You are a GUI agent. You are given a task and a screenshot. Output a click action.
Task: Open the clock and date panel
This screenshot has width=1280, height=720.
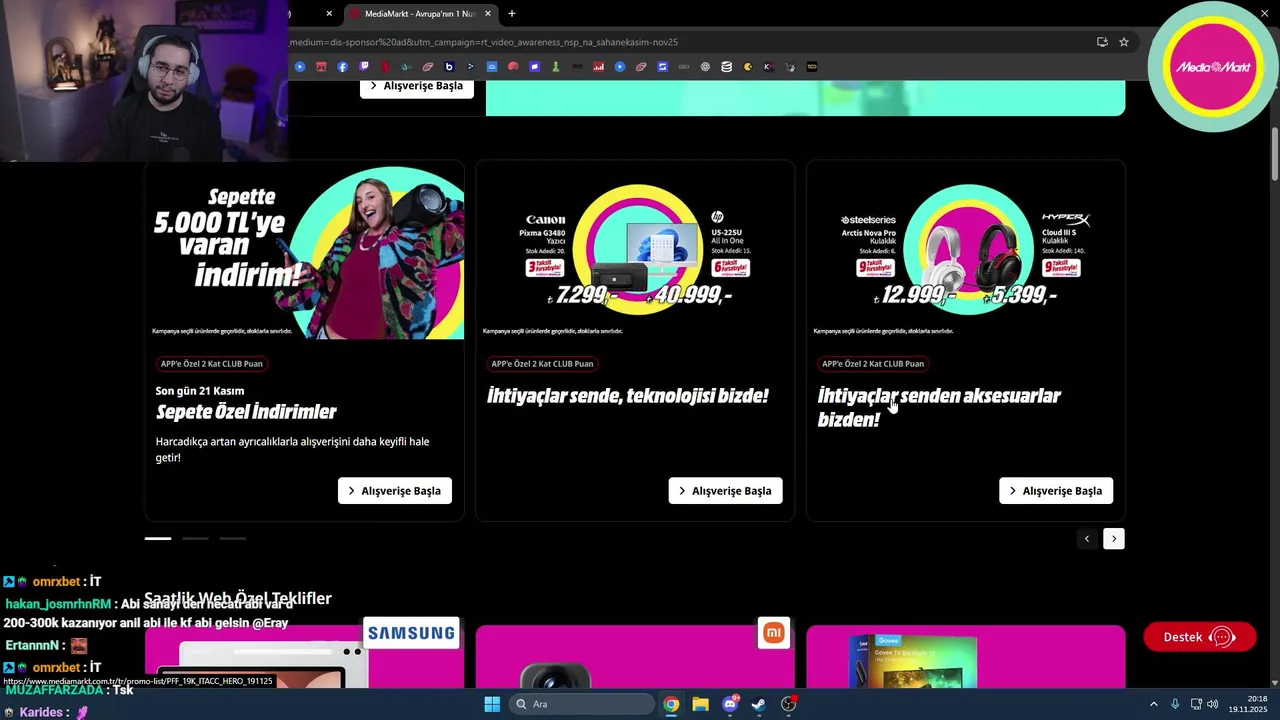pos(1248,704)
